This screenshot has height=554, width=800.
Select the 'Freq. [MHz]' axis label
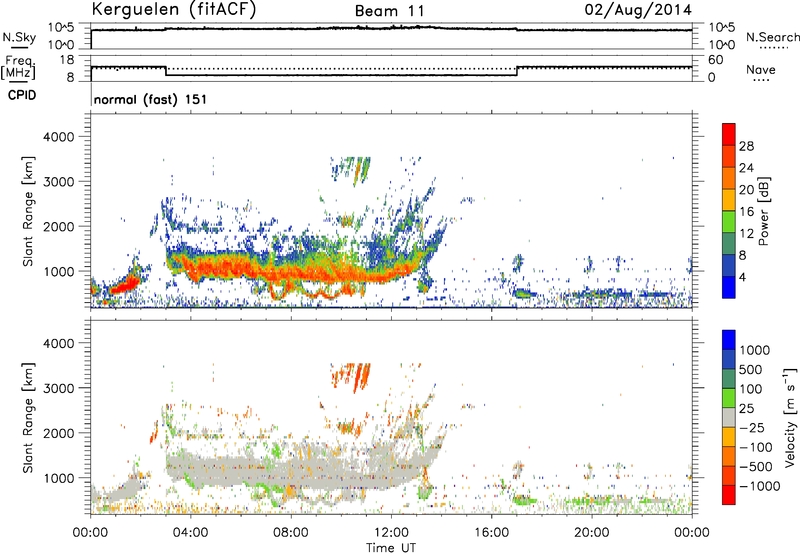pos(19,67)
